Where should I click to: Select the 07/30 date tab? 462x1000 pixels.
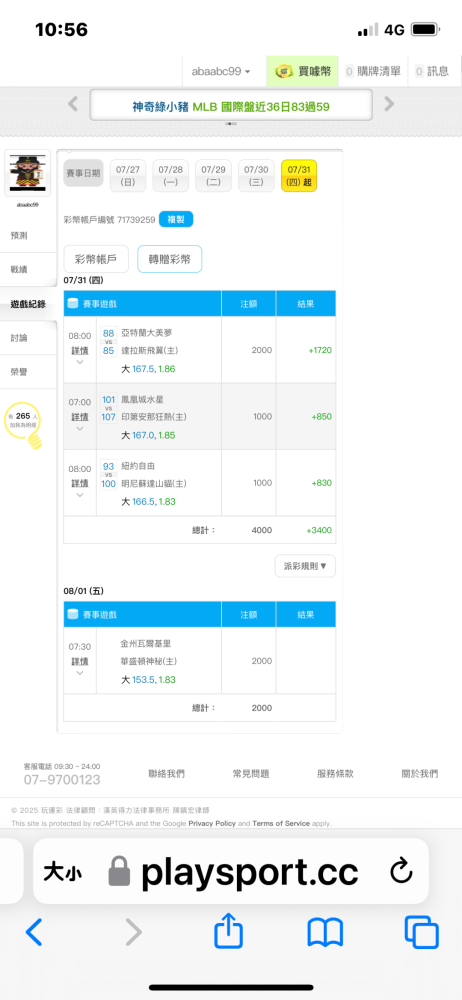coord(257,175)
